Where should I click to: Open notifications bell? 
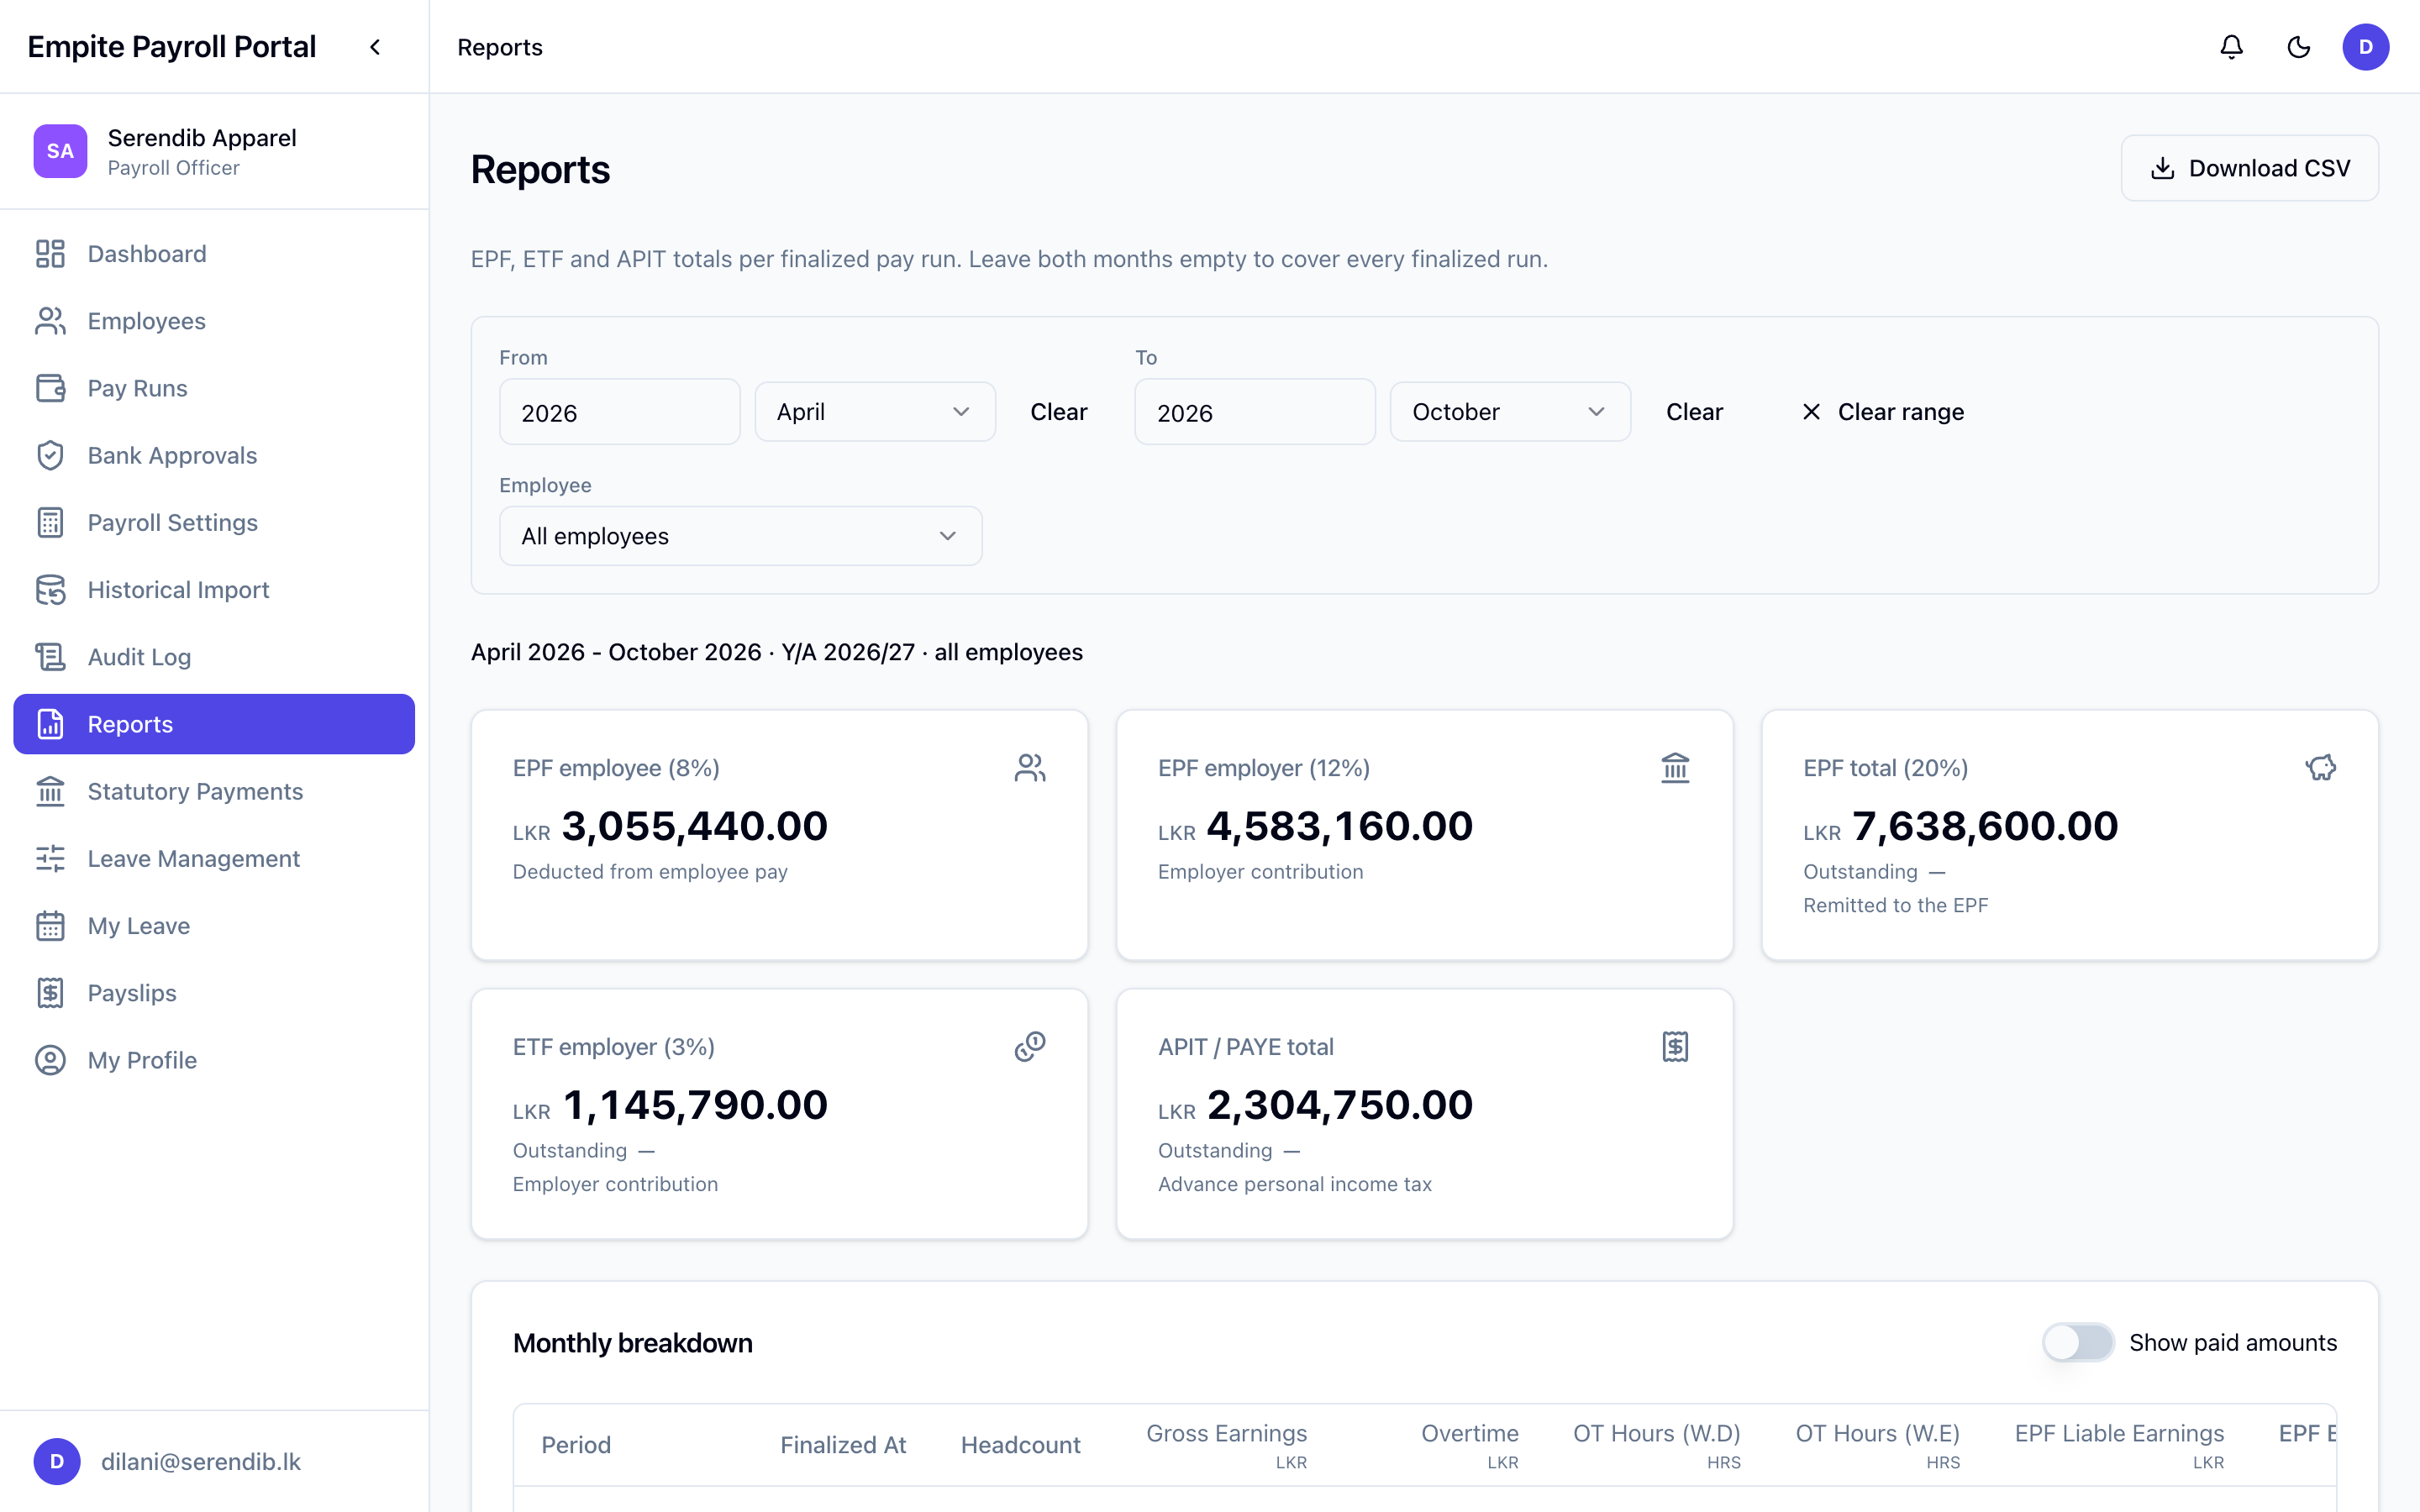point(2231,47)
